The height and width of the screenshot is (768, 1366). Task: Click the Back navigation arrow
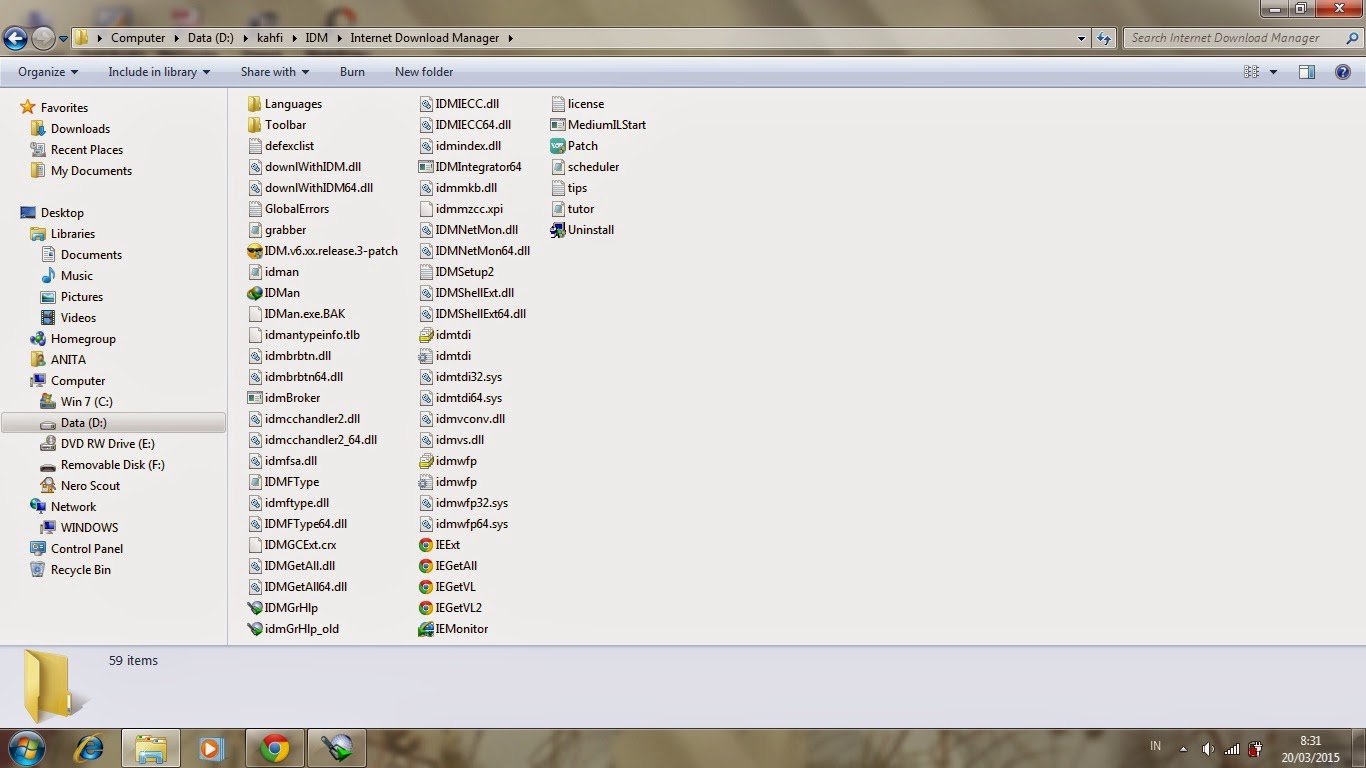15,39
